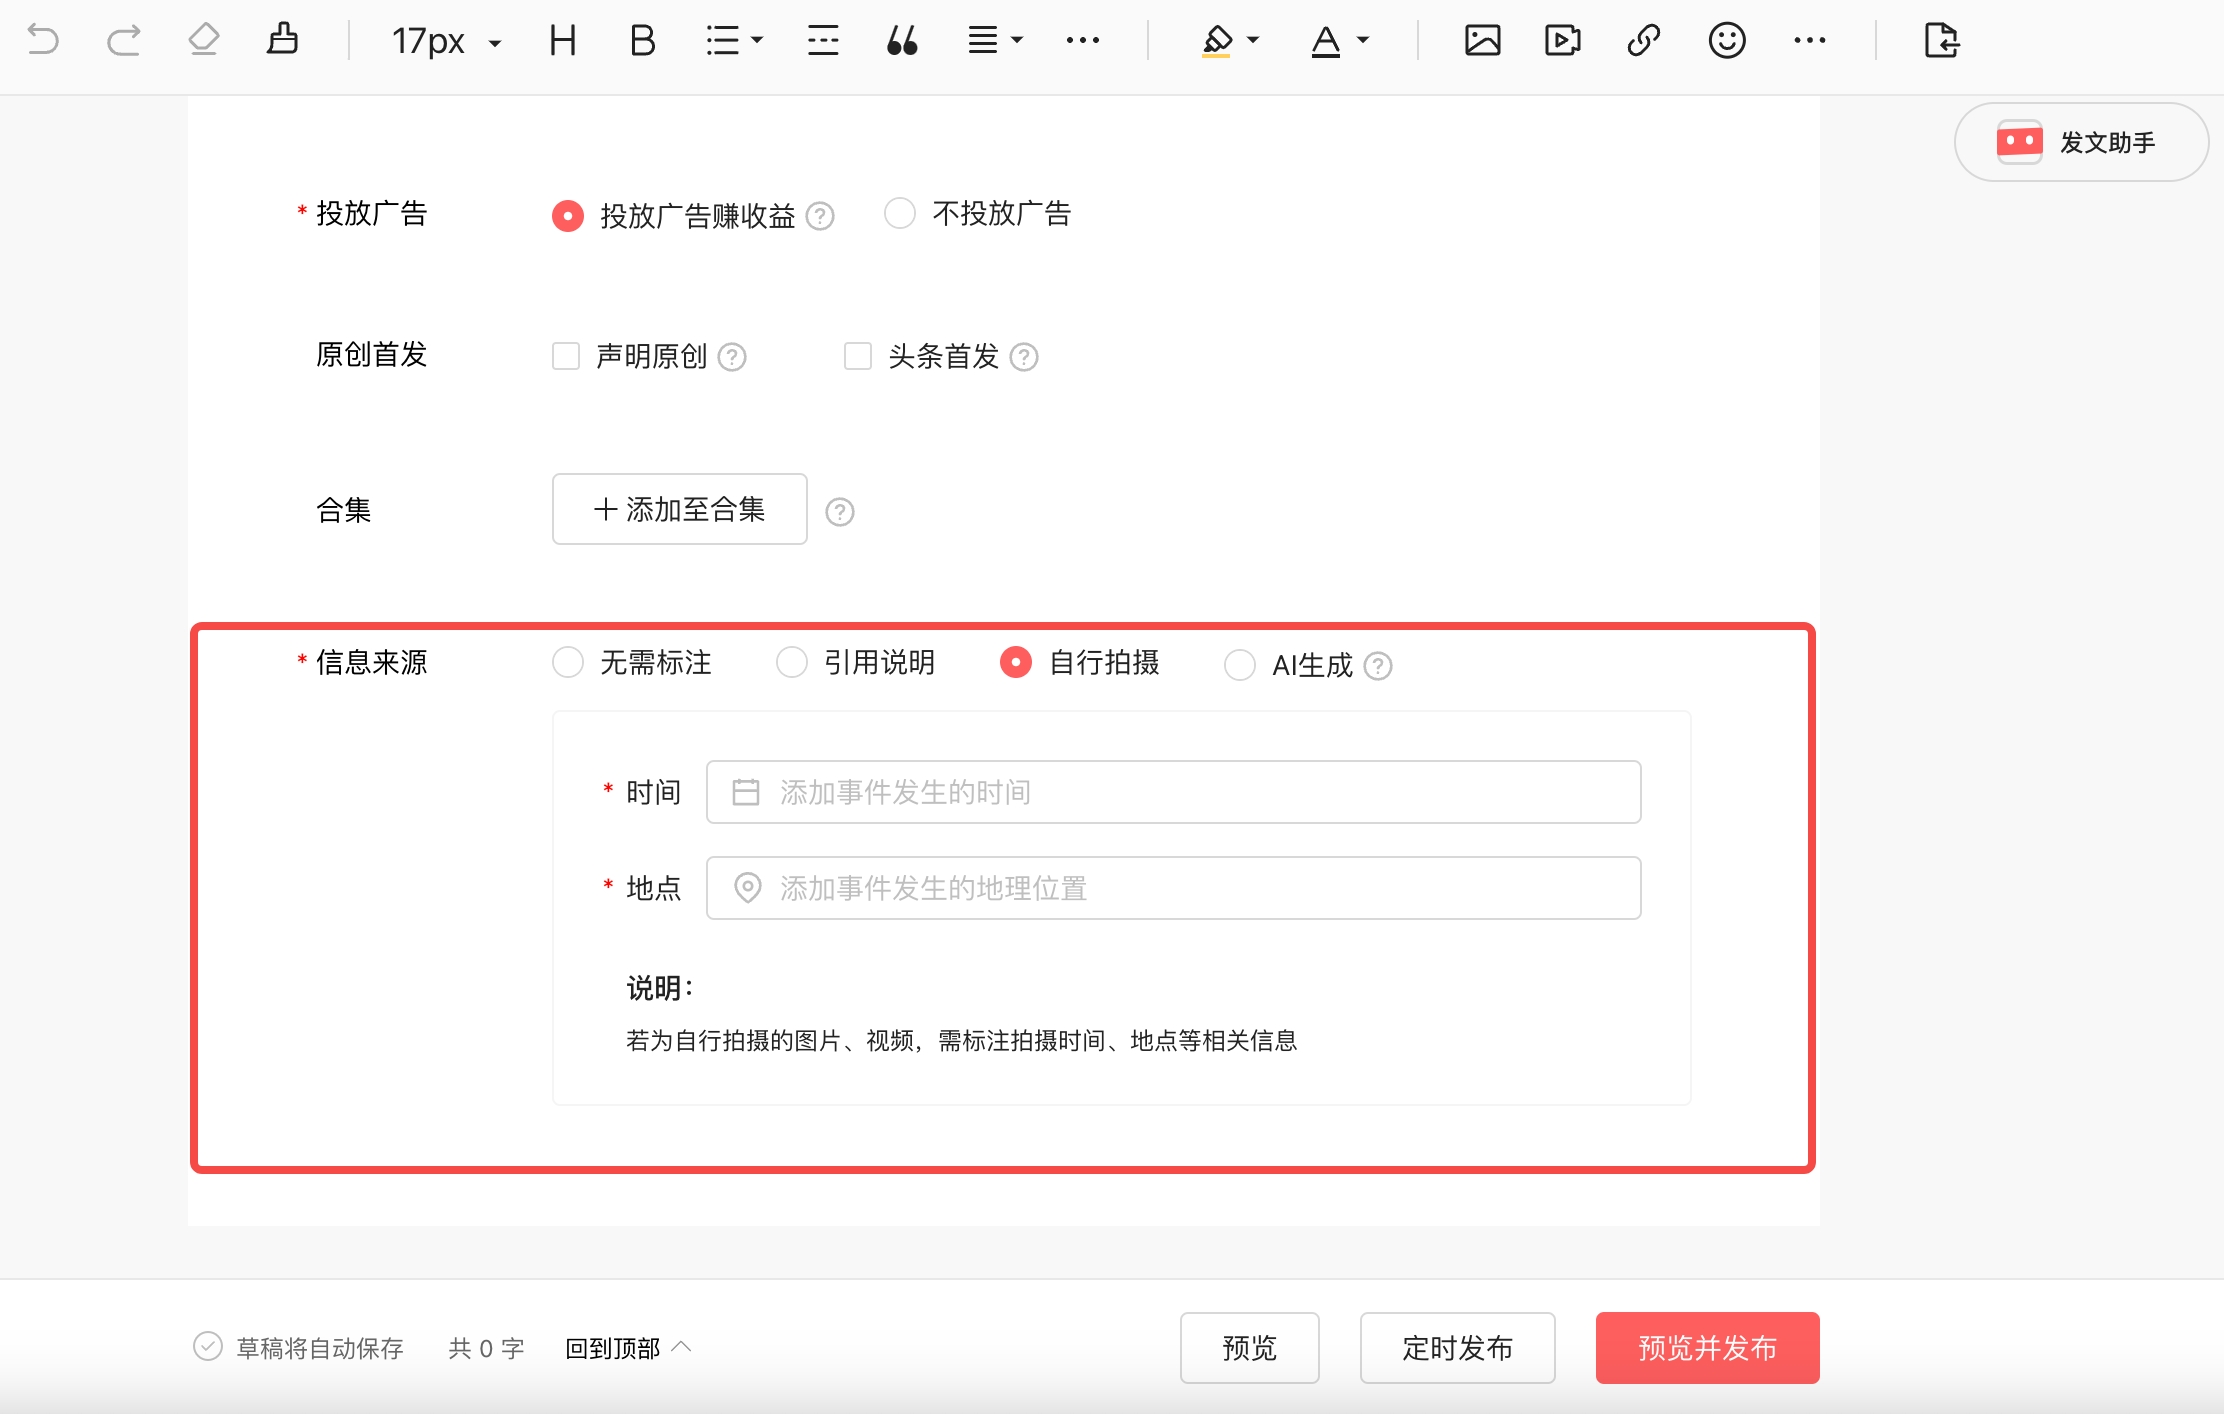The width and height of the screenshot is (2224, 1414).
Task: Check the 声明原创 checkbox
Action: pyautogui.click(x=566, y=356)
